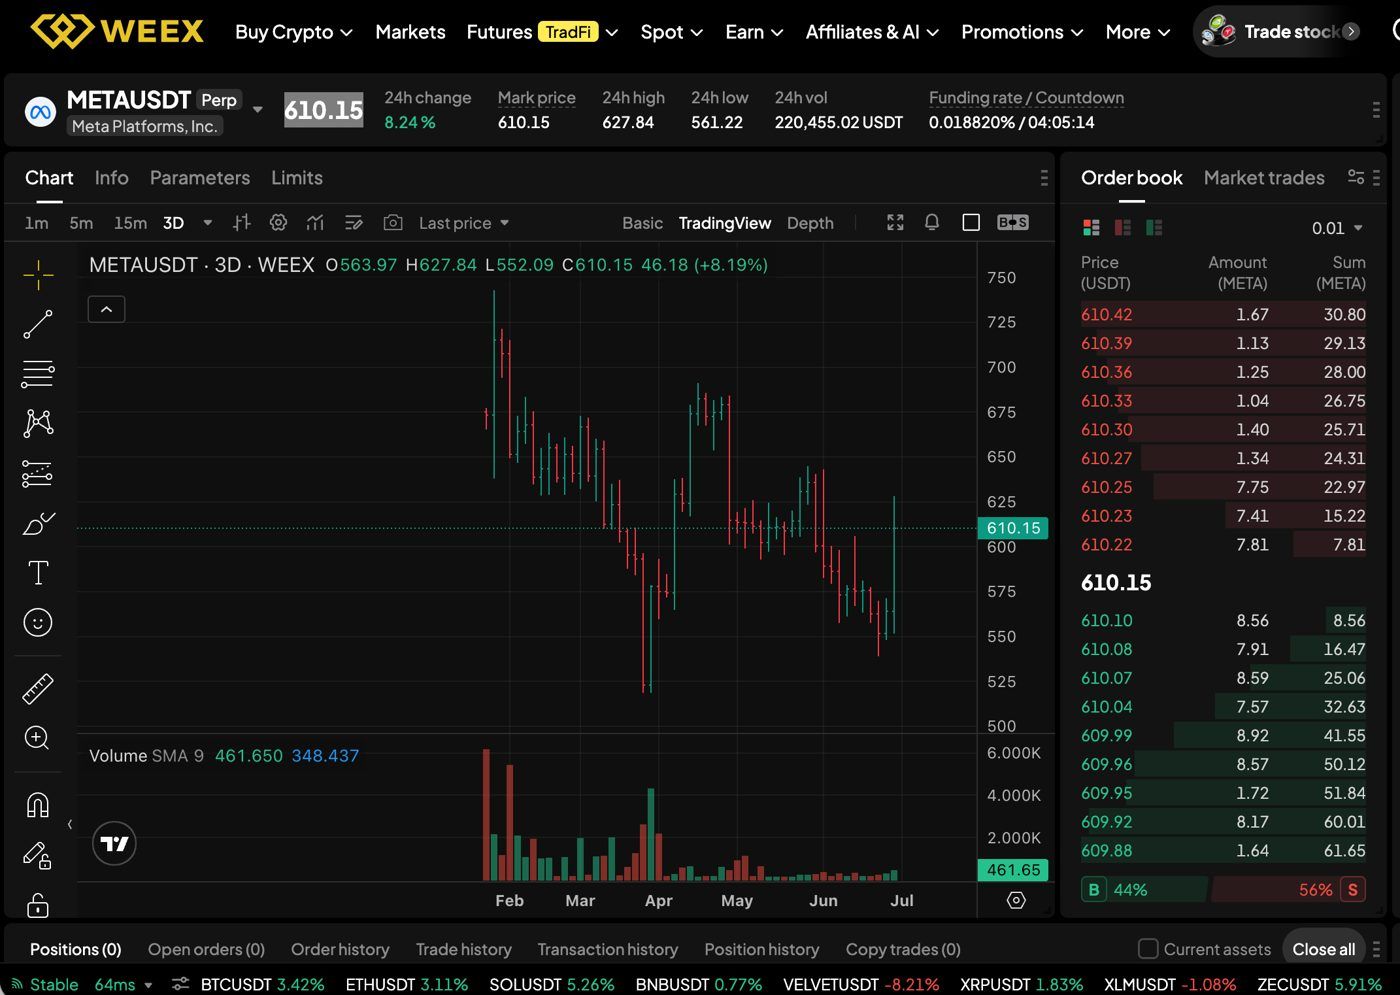Select the brush drawing tool
This screenshot has width=1400, height=995.
coord(38,523)
